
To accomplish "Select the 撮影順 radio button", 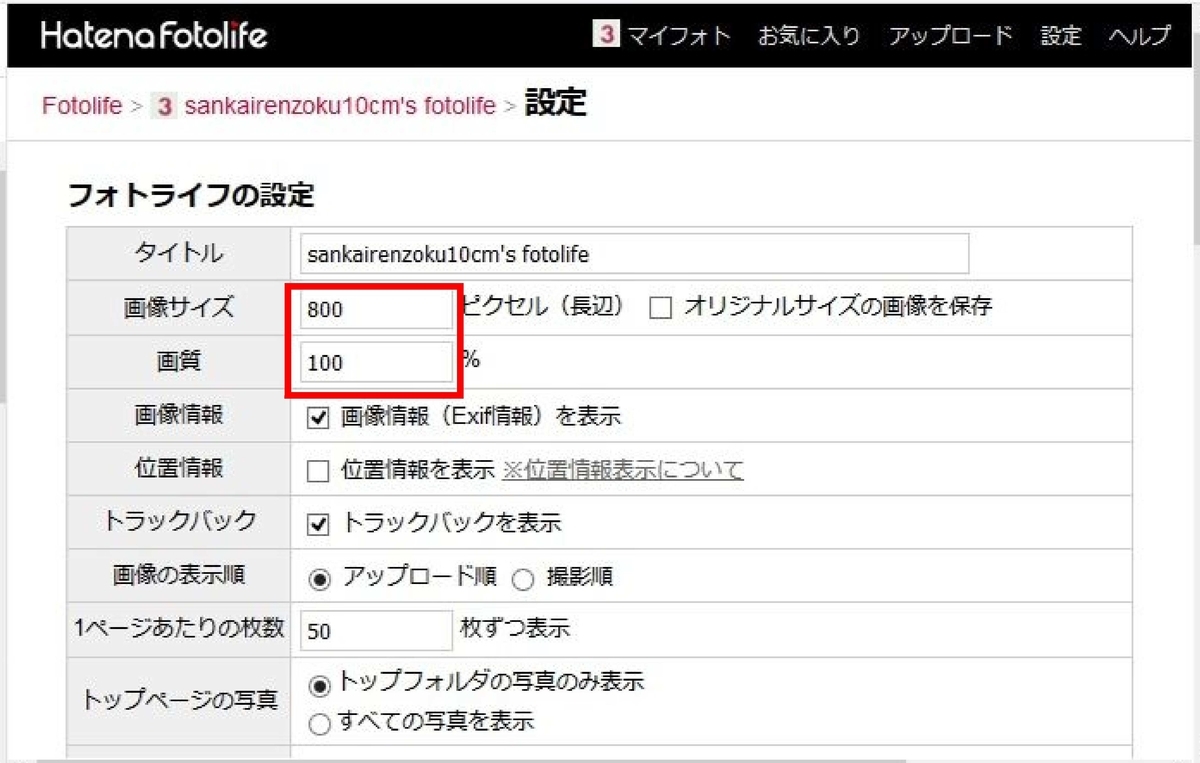I will tap(524, 578).
